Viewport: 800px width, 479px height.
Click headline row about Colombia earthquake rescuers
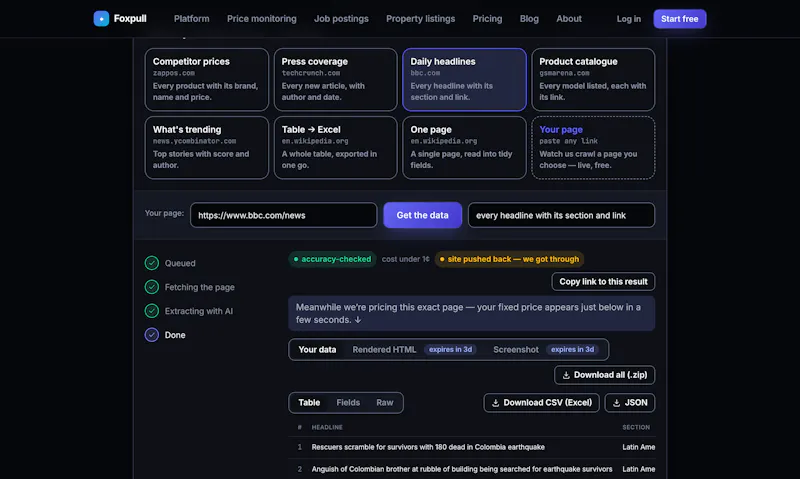click(x=471, y=447)
